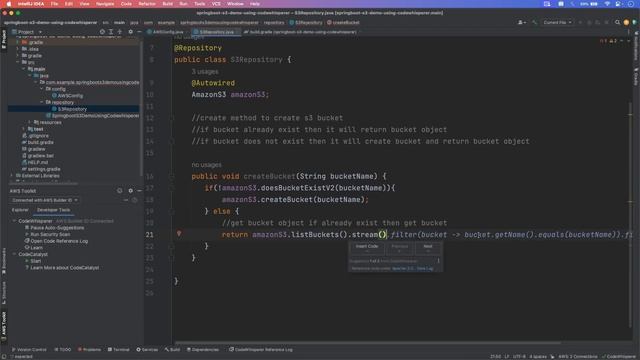
Task: Click Insert Code in the suggestion popup
Action: click(x=367, y=248)
